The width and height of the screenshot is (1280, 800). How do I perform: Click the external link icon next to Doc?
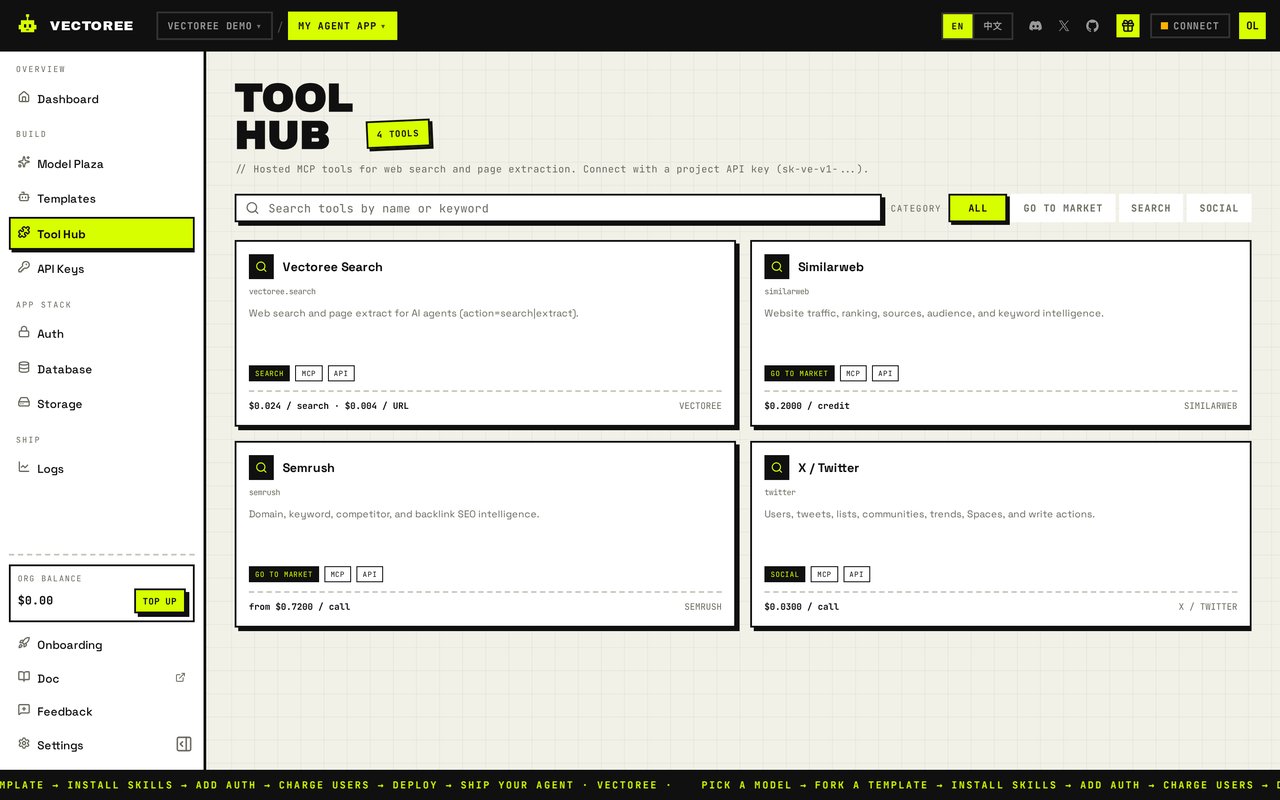coord(180,677)
